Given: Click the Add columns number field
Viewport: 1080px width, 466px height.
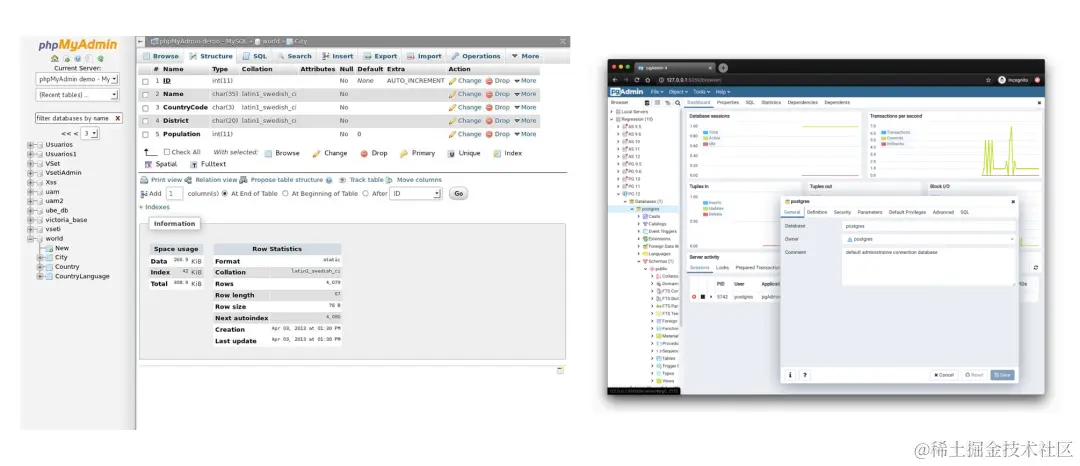Looking at the screenshot, I should pyautogui.click(x=174, y=194).
